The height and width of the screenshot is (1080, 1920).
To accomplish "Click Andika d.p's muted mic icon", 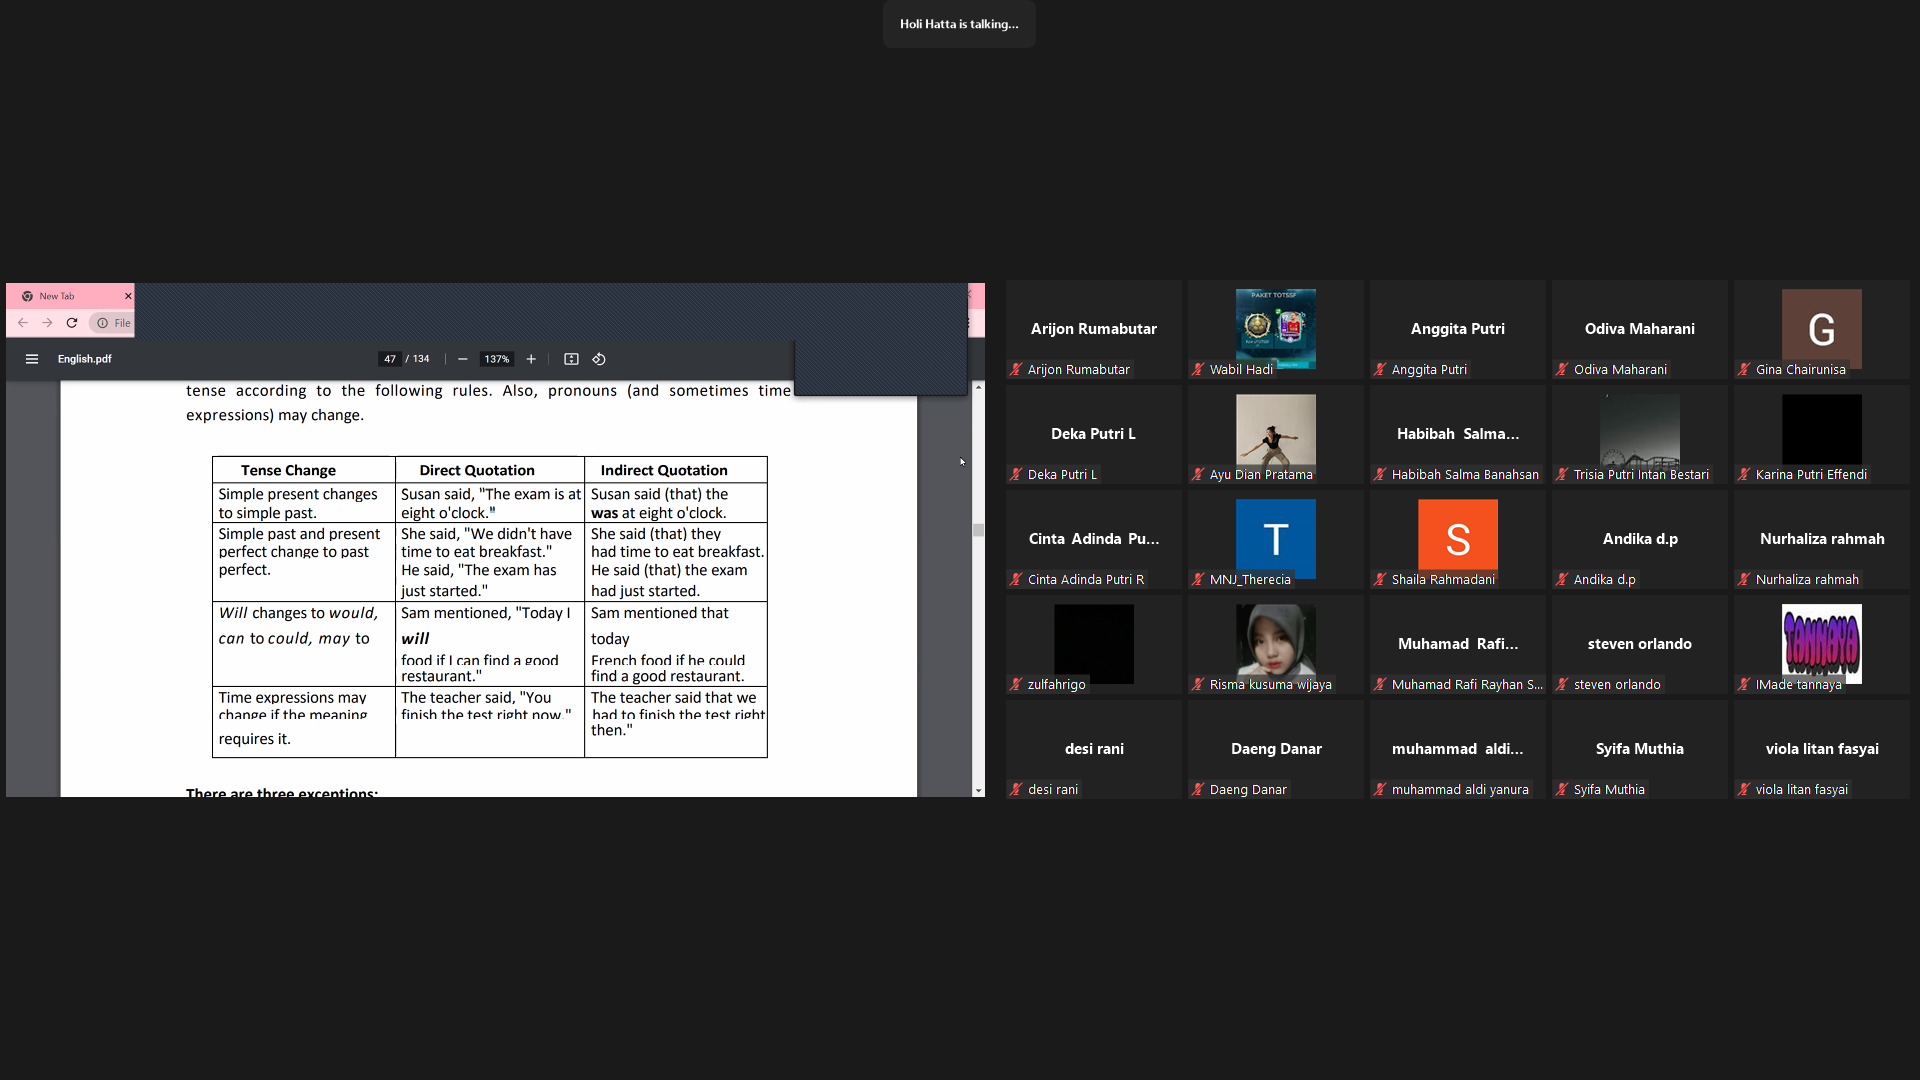I will click(1562, 579).
